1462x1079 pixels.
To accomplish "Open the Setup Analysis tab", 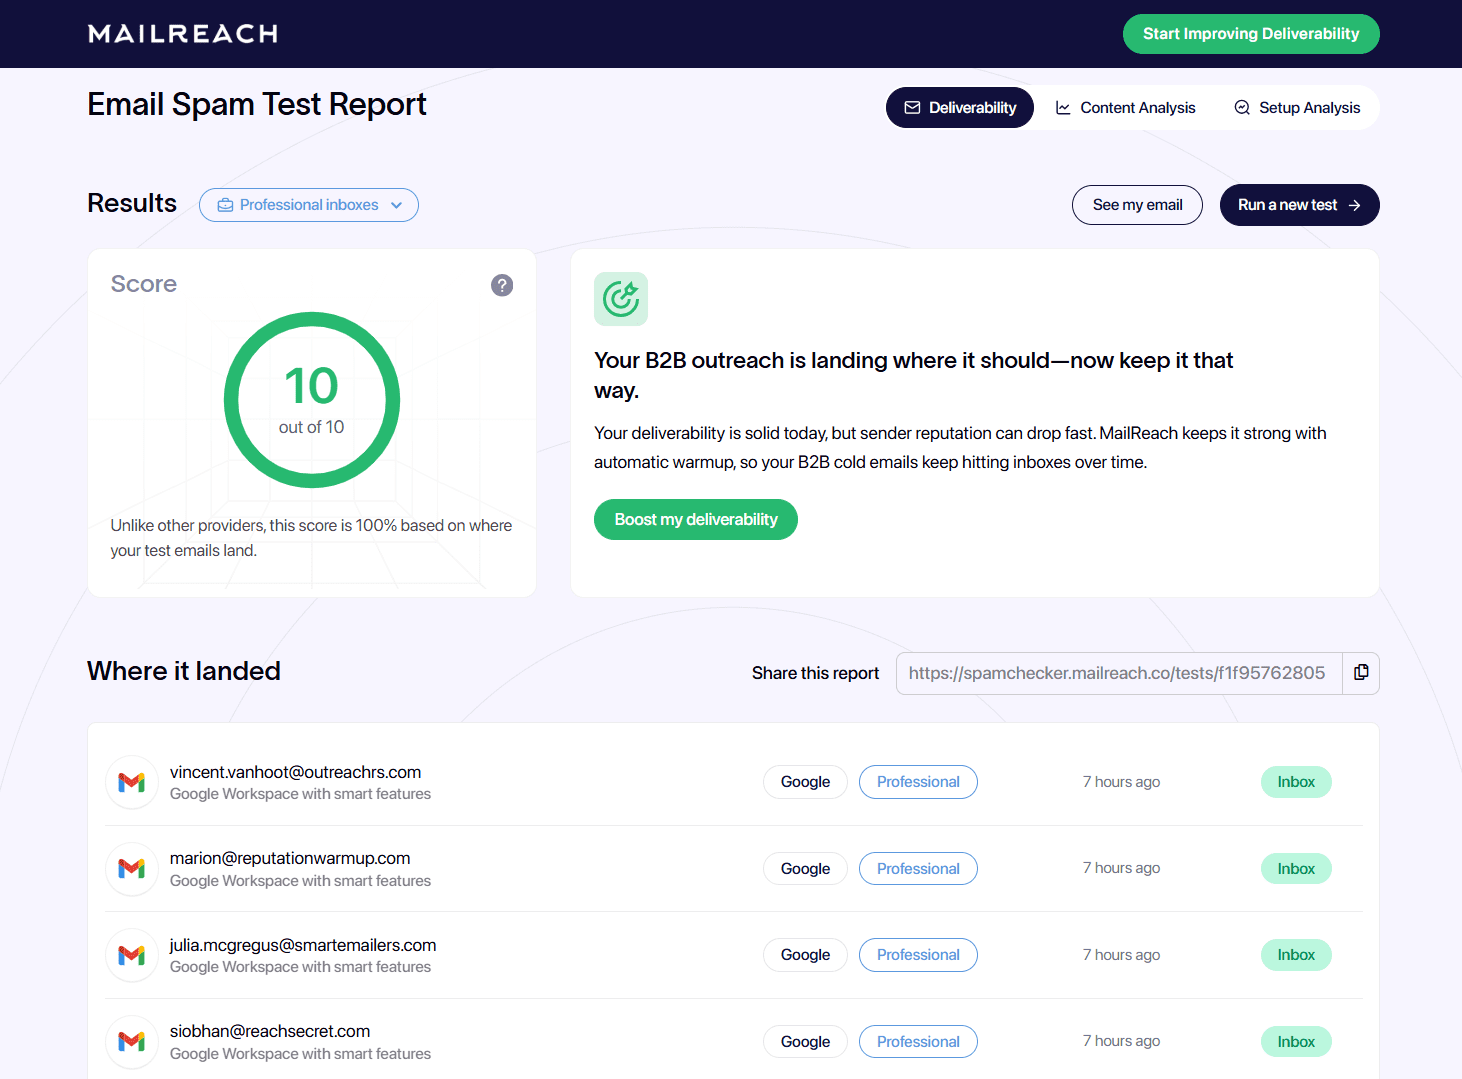I will pyautogui.click(x=1297, y=108).
